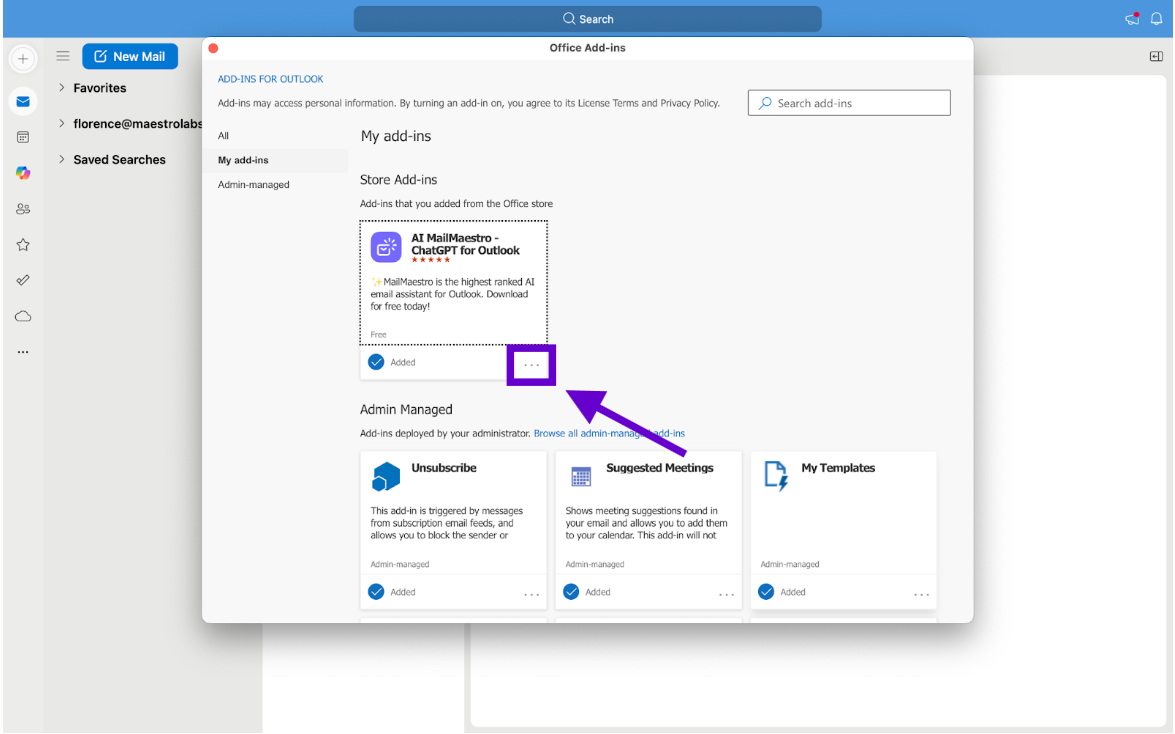Open the megaphone what's new icon
1175x734 pixels.
point(1132,19)
